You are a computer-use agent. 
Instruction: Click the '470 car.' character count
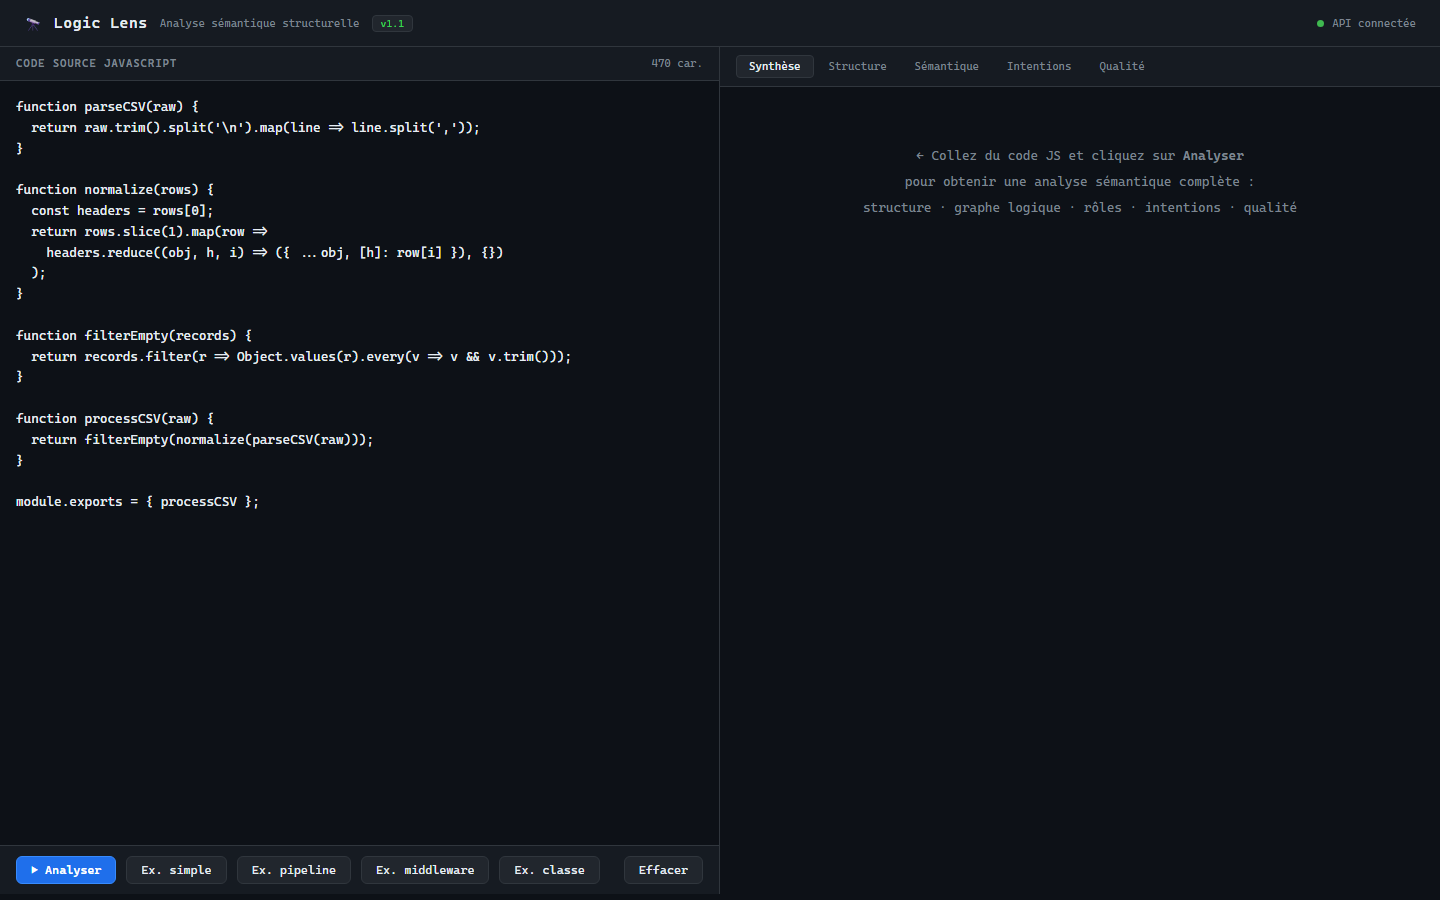coord(676,63)
